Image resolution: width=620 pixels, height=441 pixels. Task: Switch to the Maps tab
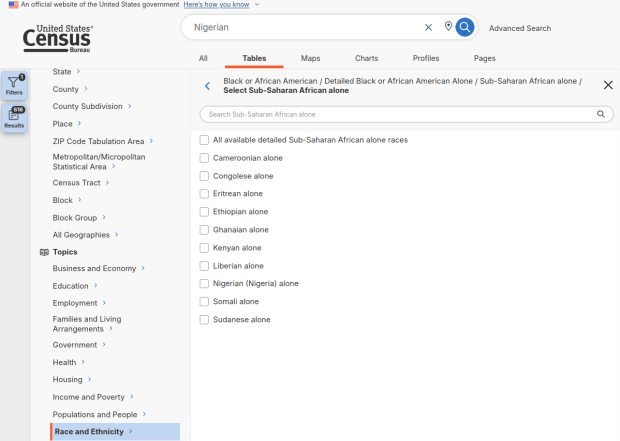[310, 59]
